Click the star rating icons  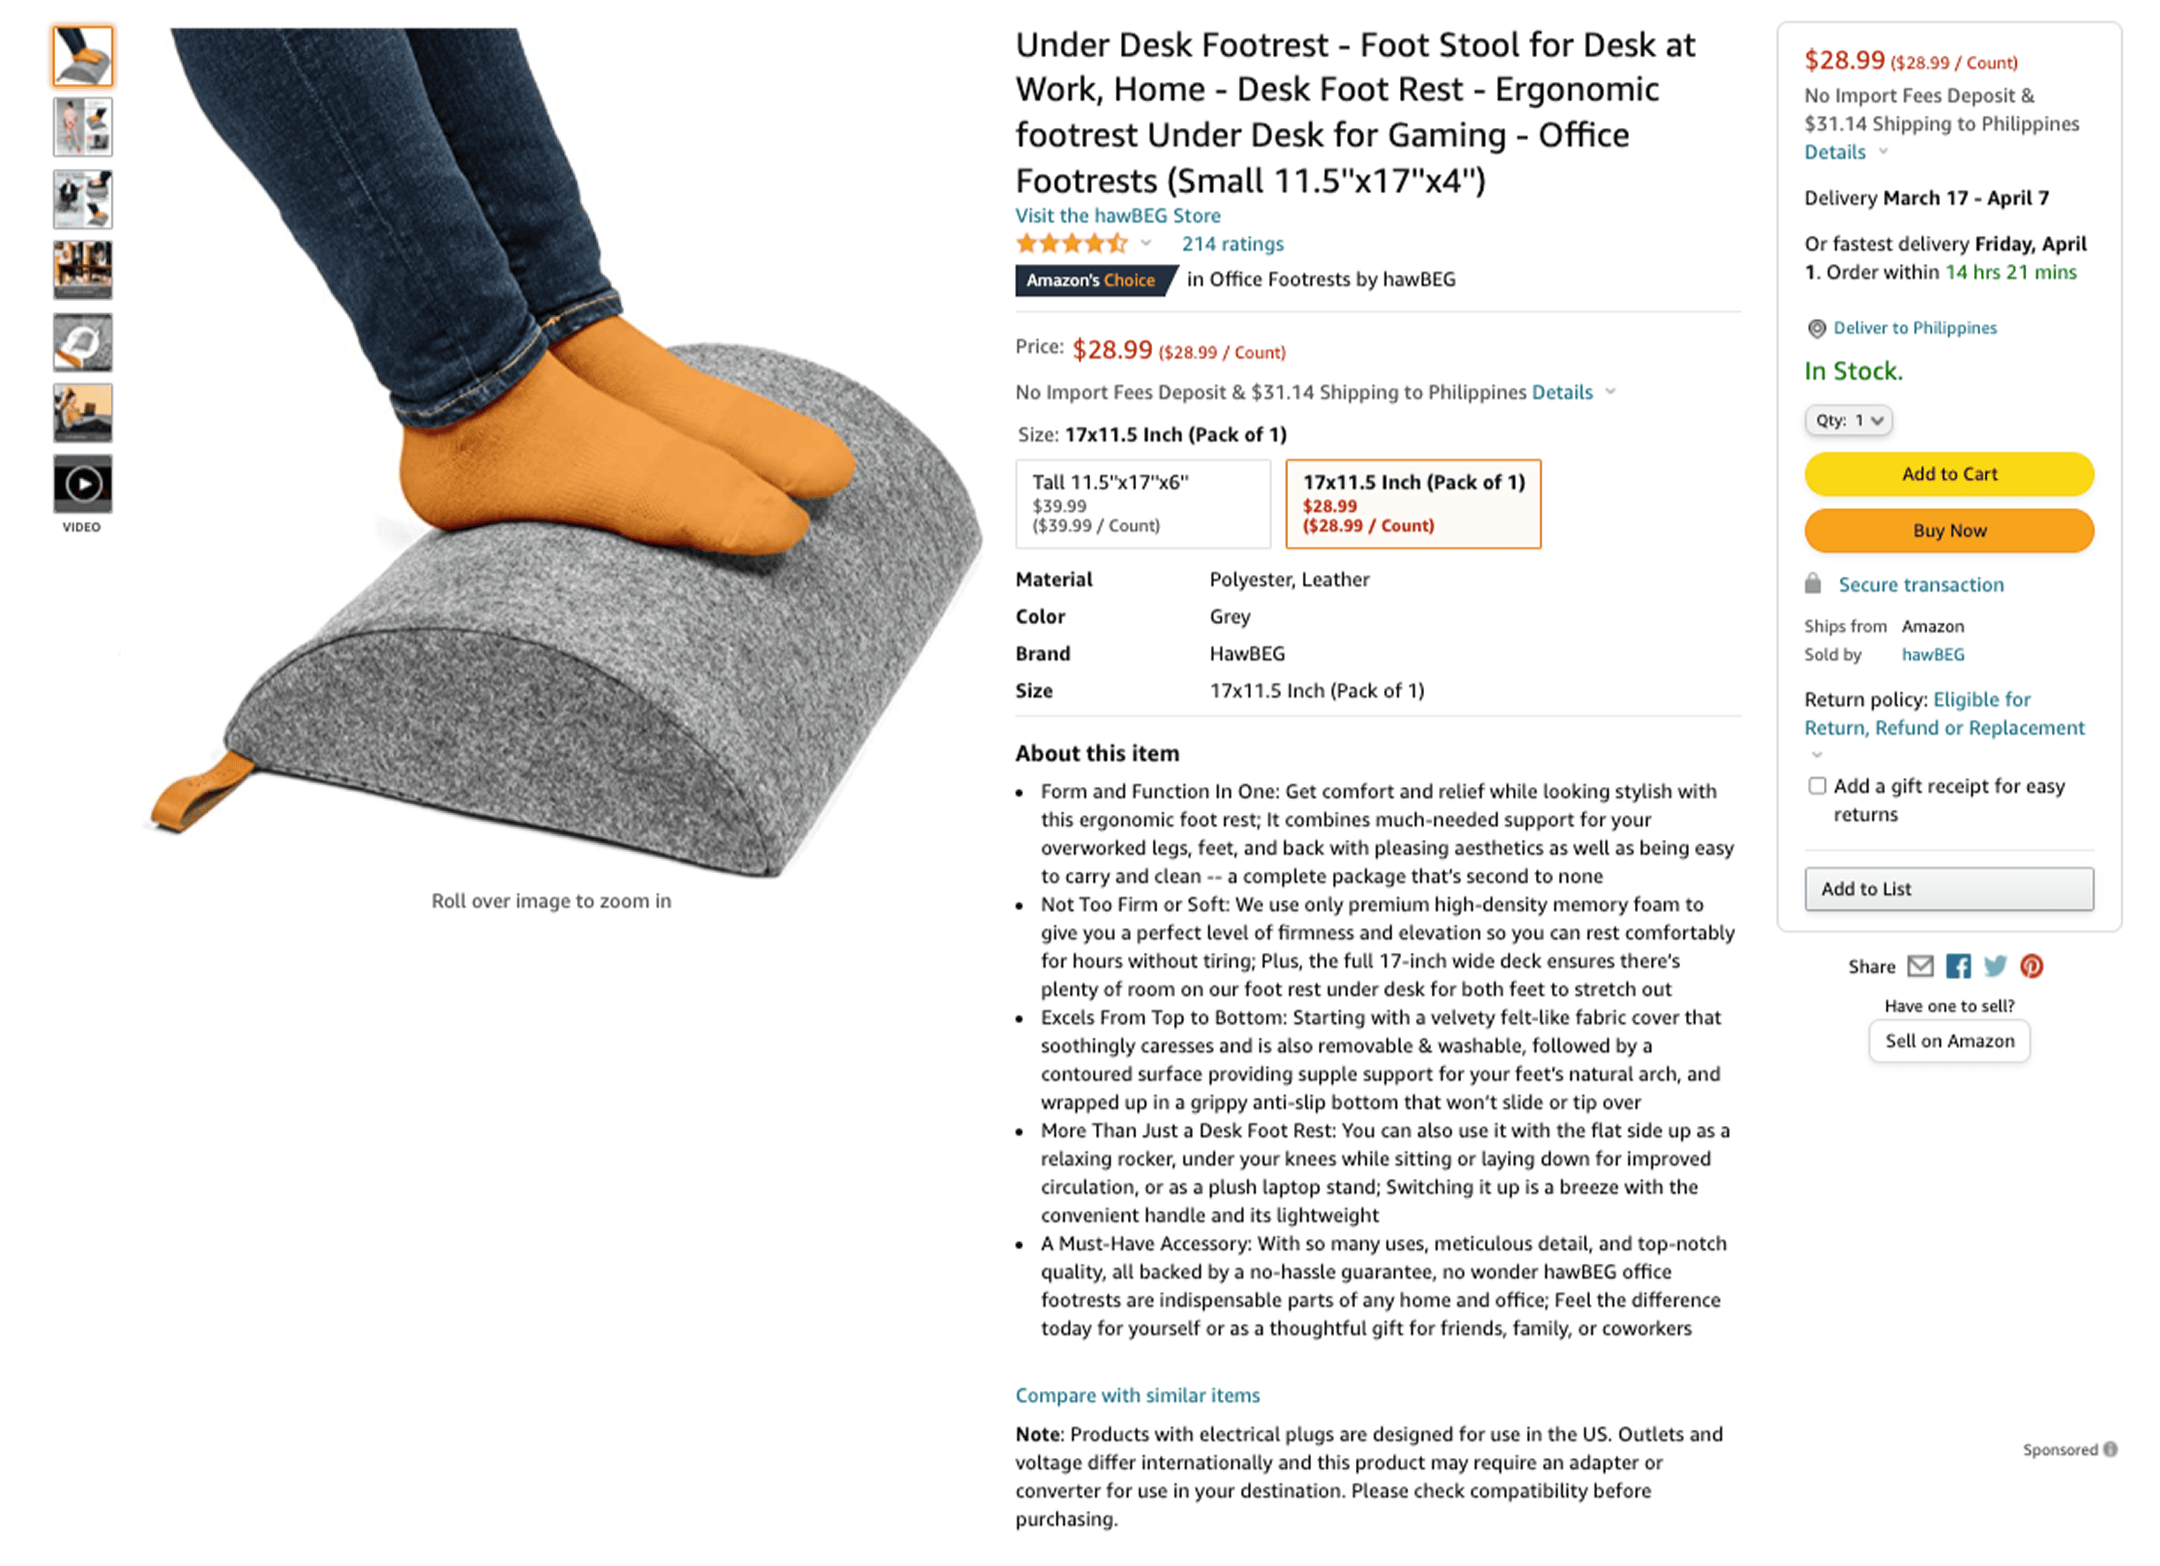(1071, 244)
